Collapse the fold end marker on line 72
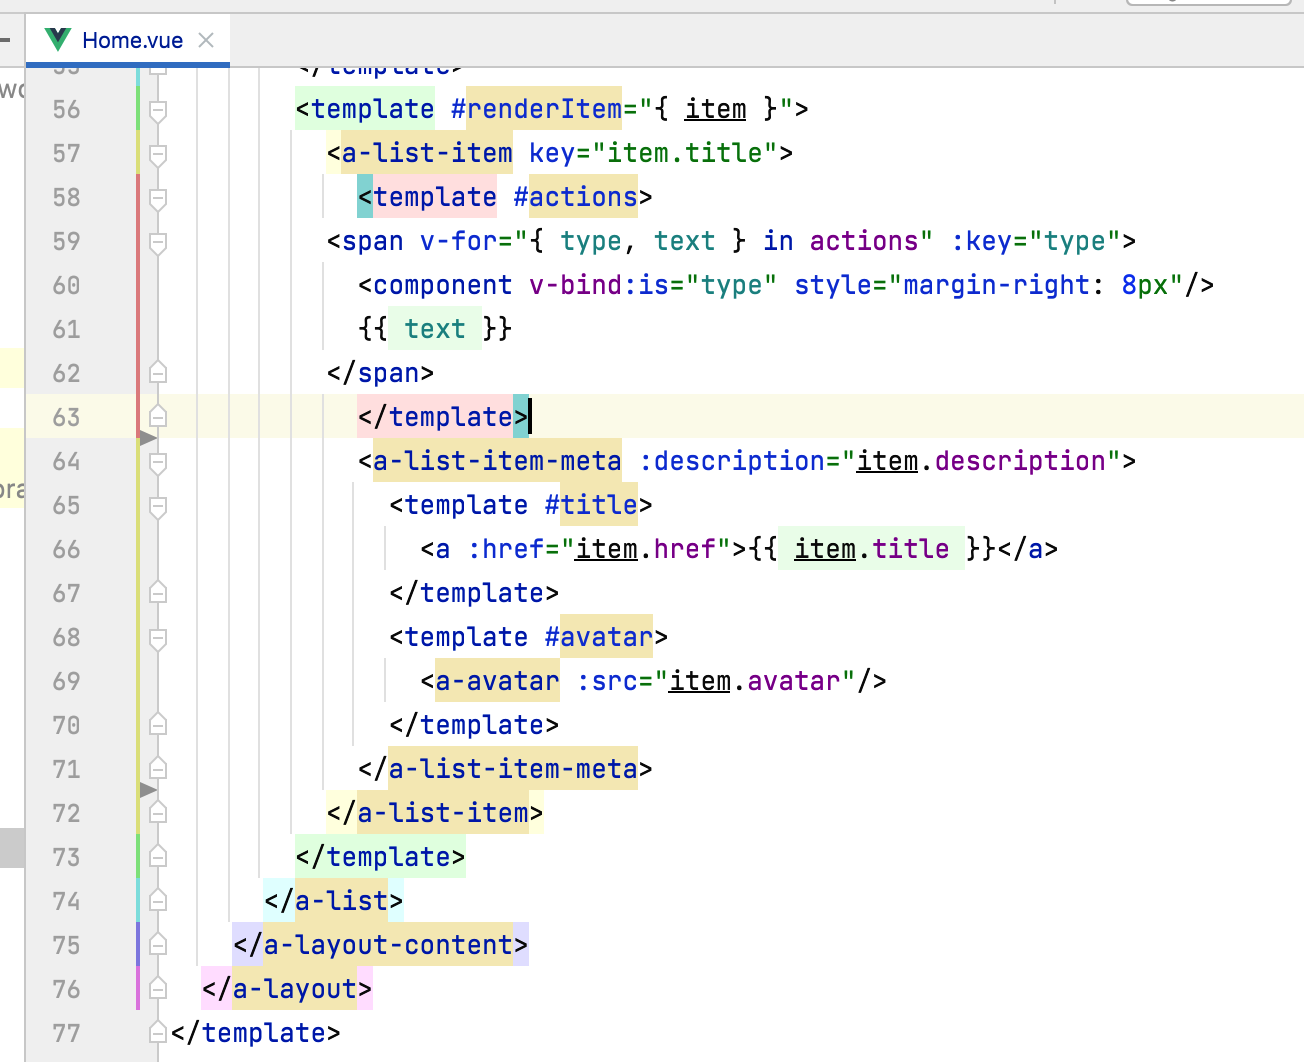This screenshot has height=1062, width=1304. [158, 813]
